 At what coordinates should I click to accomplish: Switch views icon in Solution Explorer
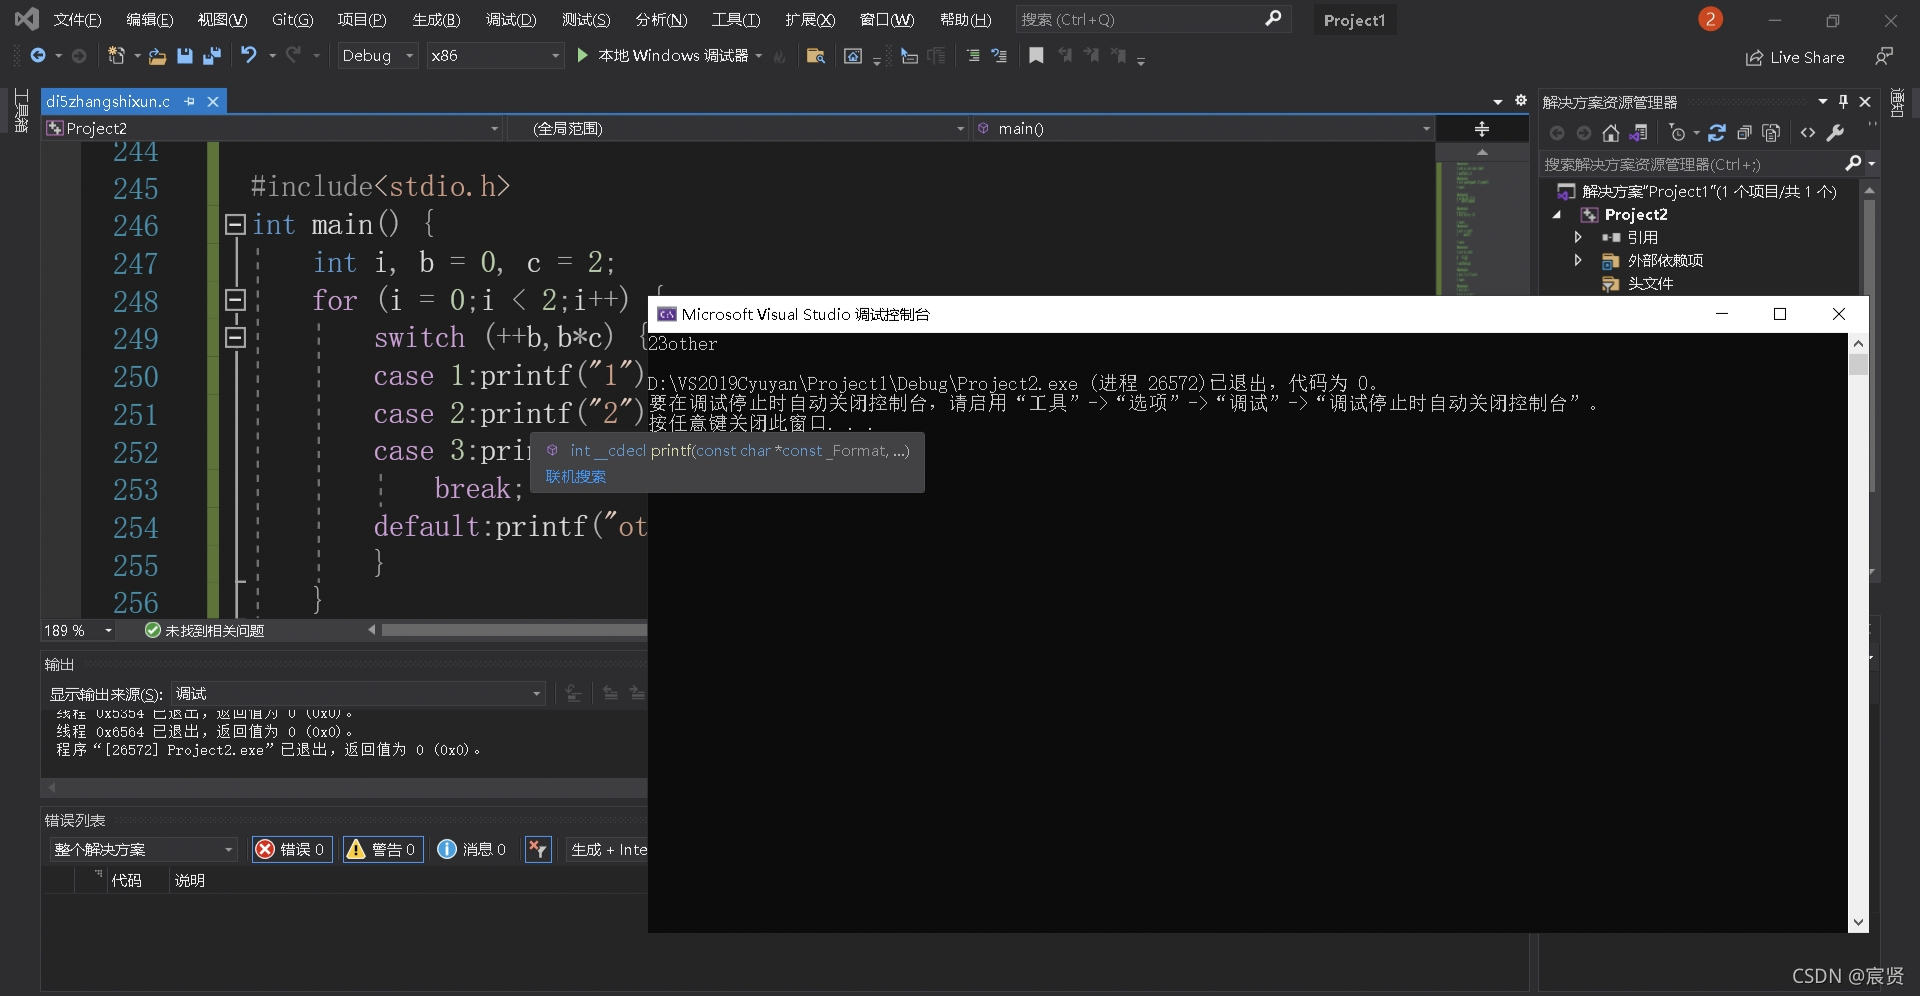1638,133
